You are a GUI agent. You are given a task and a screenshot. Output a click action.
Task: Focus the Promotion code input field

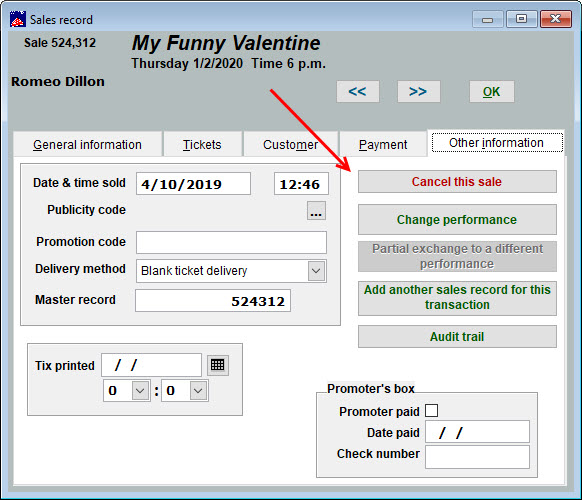[231, 242]
